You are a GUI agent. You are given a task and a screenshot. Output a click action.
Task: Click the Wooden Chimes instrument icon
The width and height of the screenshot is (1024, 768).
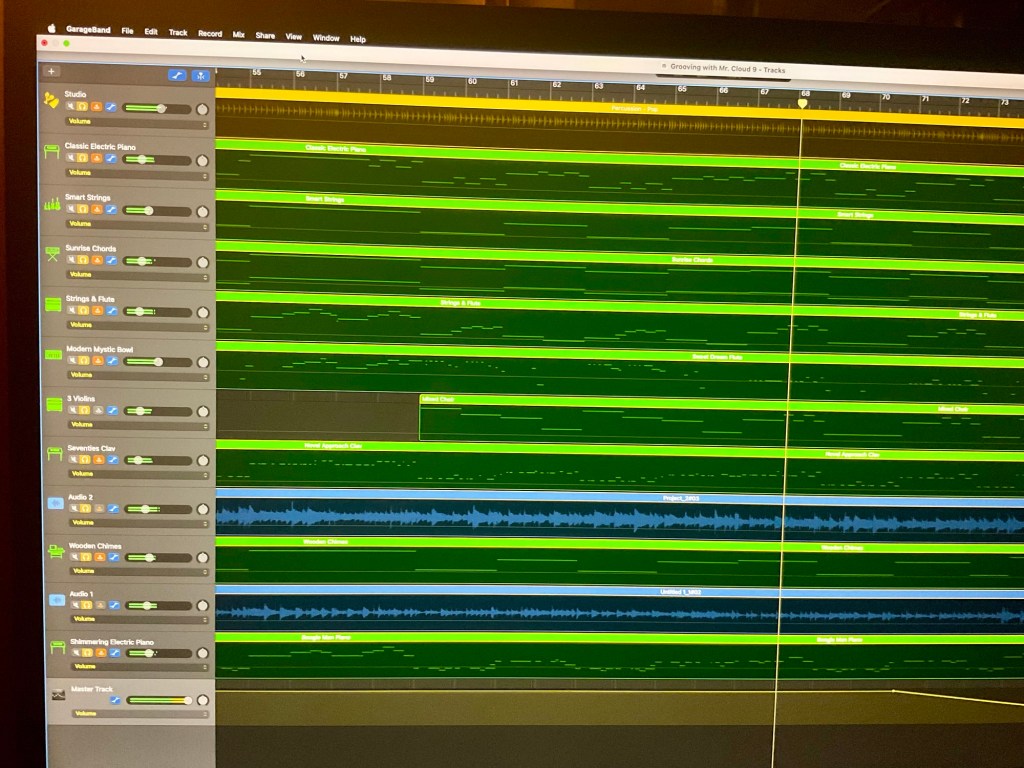click(56, 552)
